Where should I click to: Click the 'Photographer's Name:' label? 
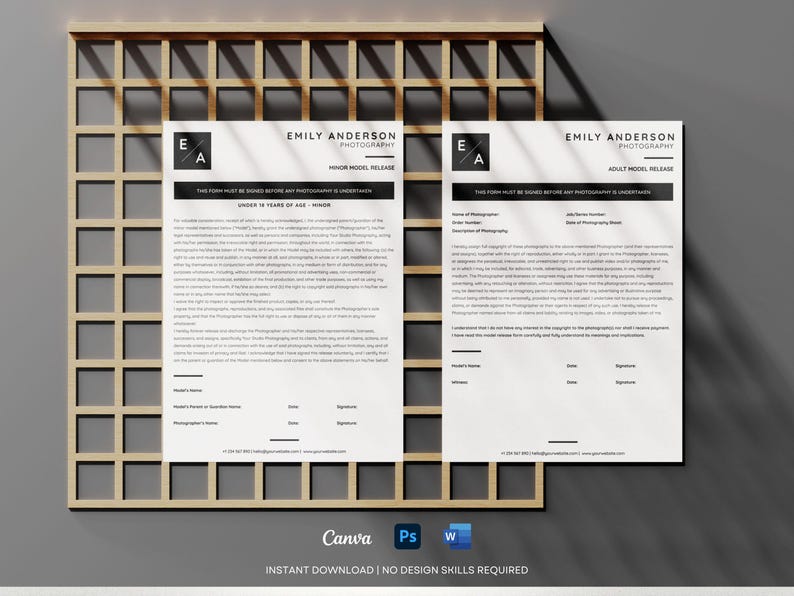point(195,423)
